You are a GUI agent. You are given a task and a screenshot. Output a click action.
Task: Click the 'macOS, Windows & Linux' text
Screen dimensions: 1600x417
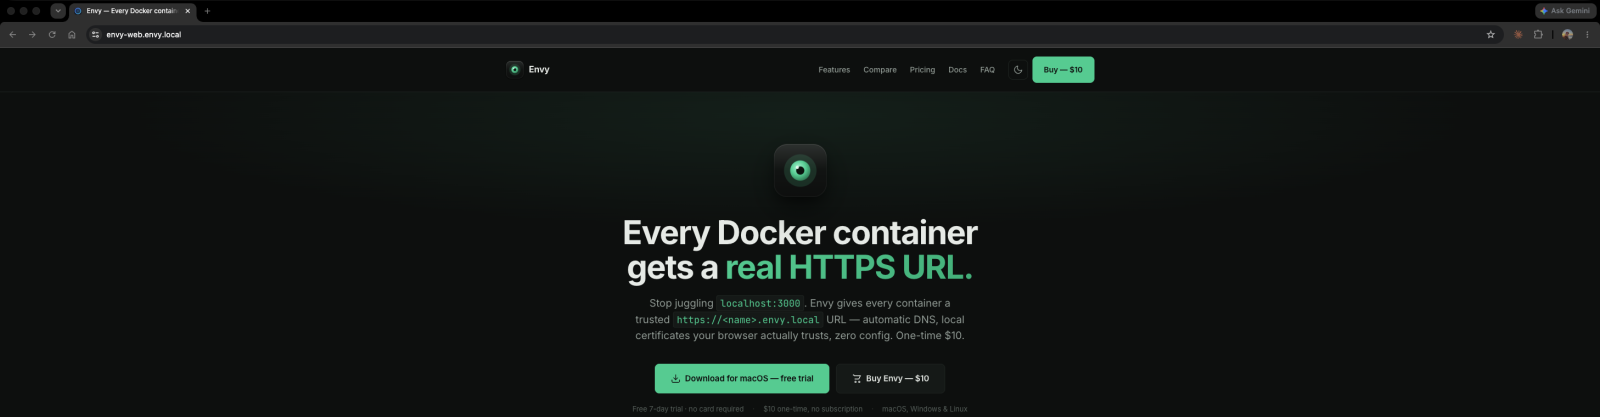[x=925, y=409]
